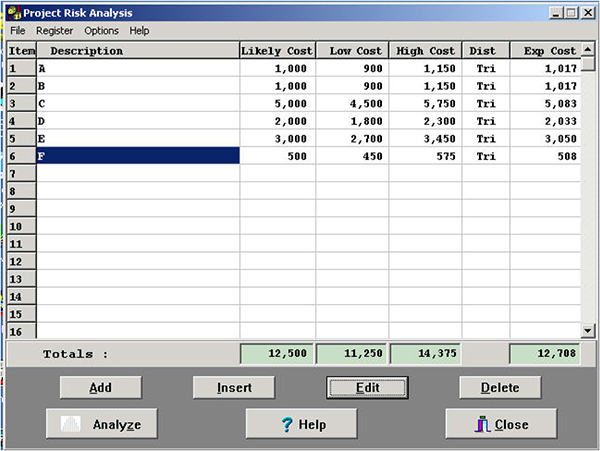Select description cell C
Screen dimensions: 600x451
138,103
